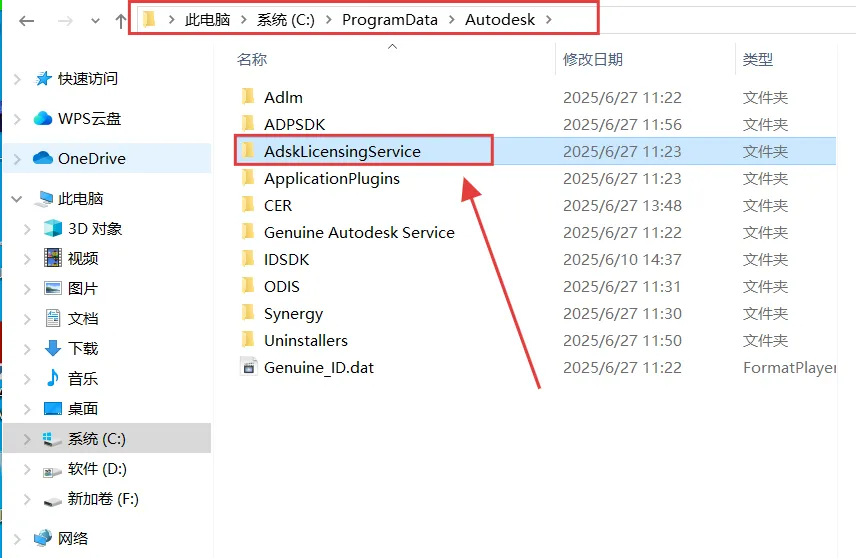
Task: Open chevron between ProgramData and Autodesk
Action: click(x=451, y=20)
